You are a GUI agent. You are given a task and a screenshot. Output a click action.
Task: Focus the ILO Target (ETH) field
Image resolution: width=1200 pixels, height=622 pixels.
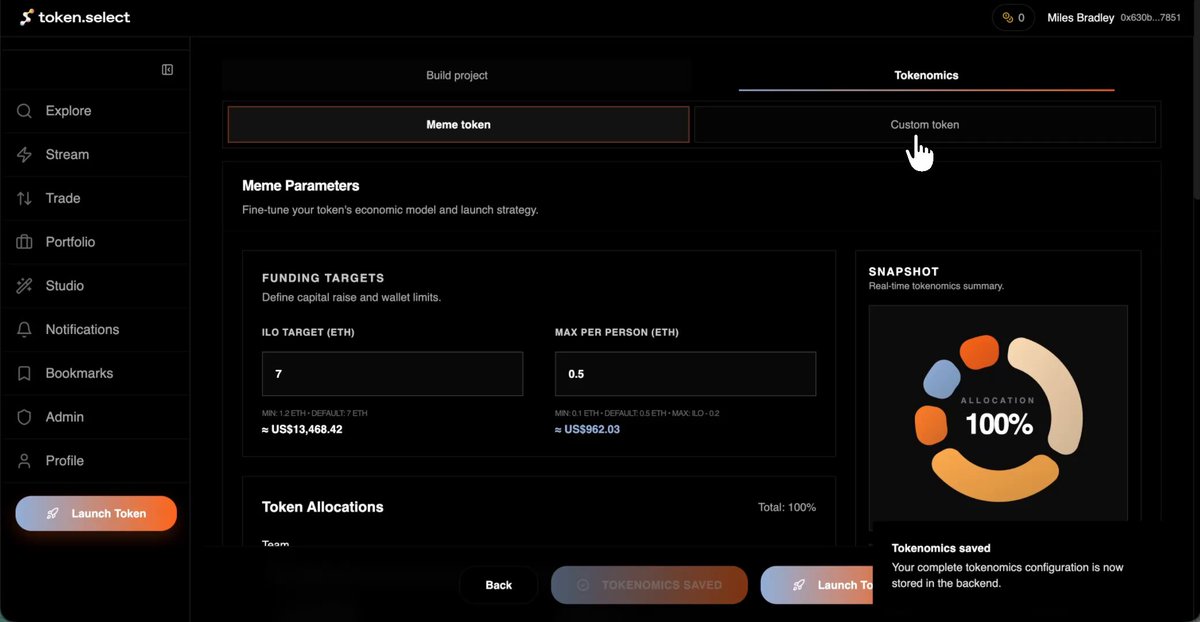click(392, 374)
